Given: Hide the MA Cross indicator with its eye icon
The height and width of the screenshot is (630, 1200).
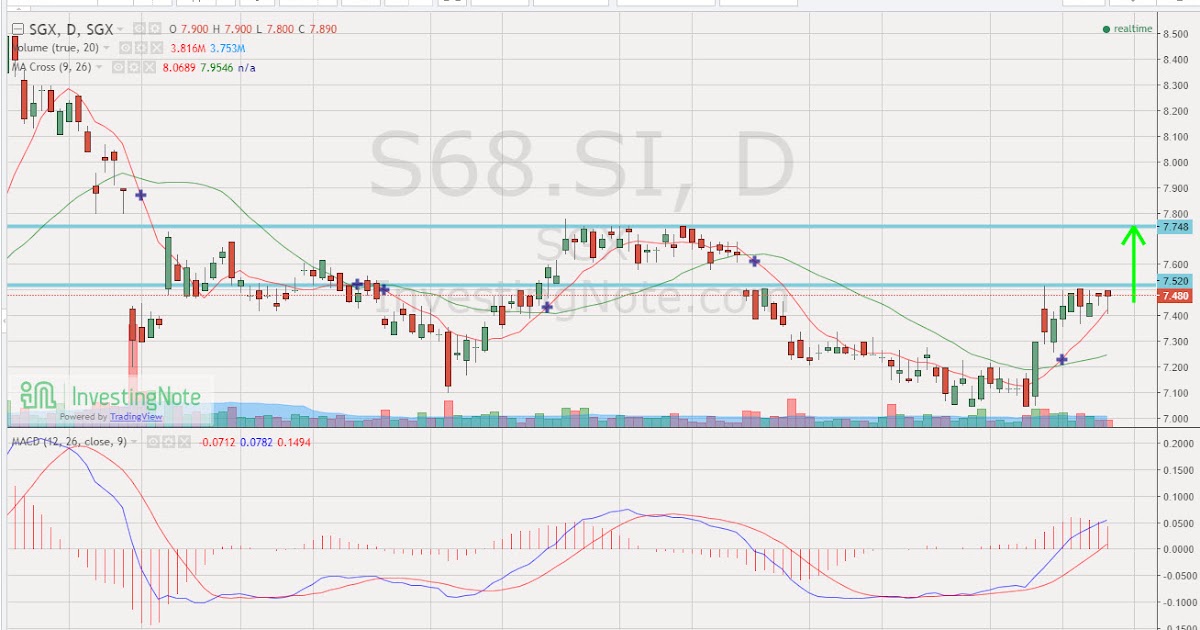Looking at the screenshot, I should click(118, 67).
